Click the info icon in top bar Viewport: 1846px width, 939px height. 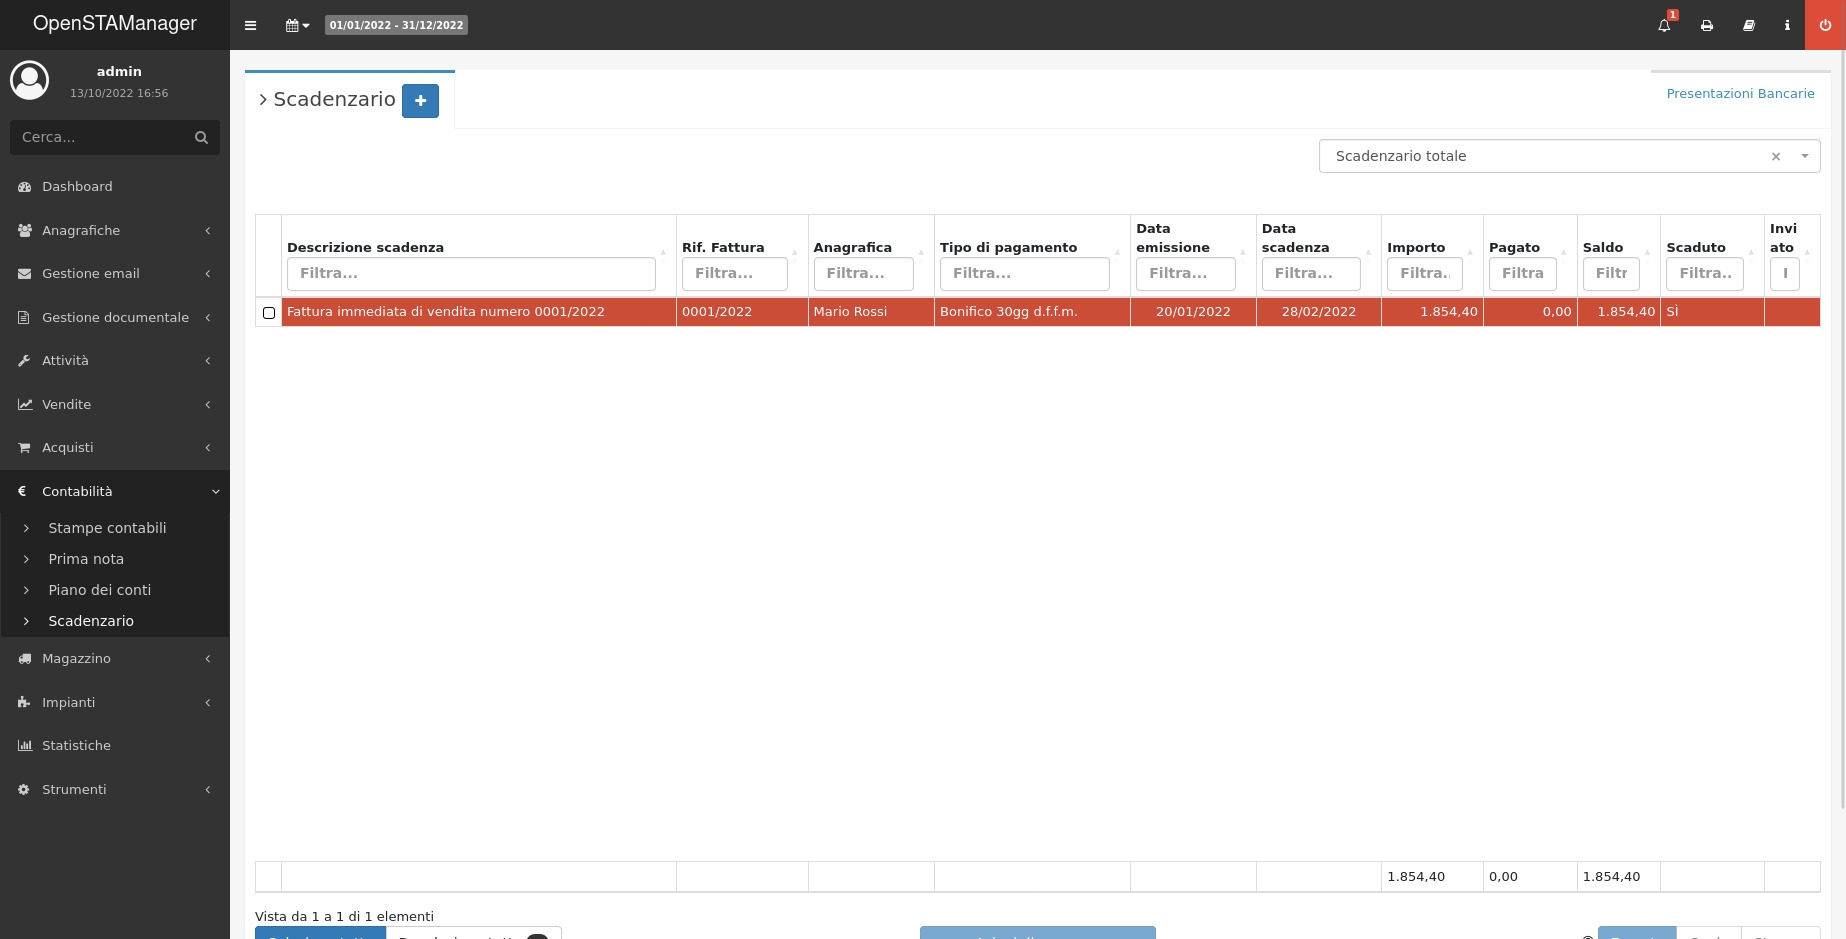[1787, 25]
